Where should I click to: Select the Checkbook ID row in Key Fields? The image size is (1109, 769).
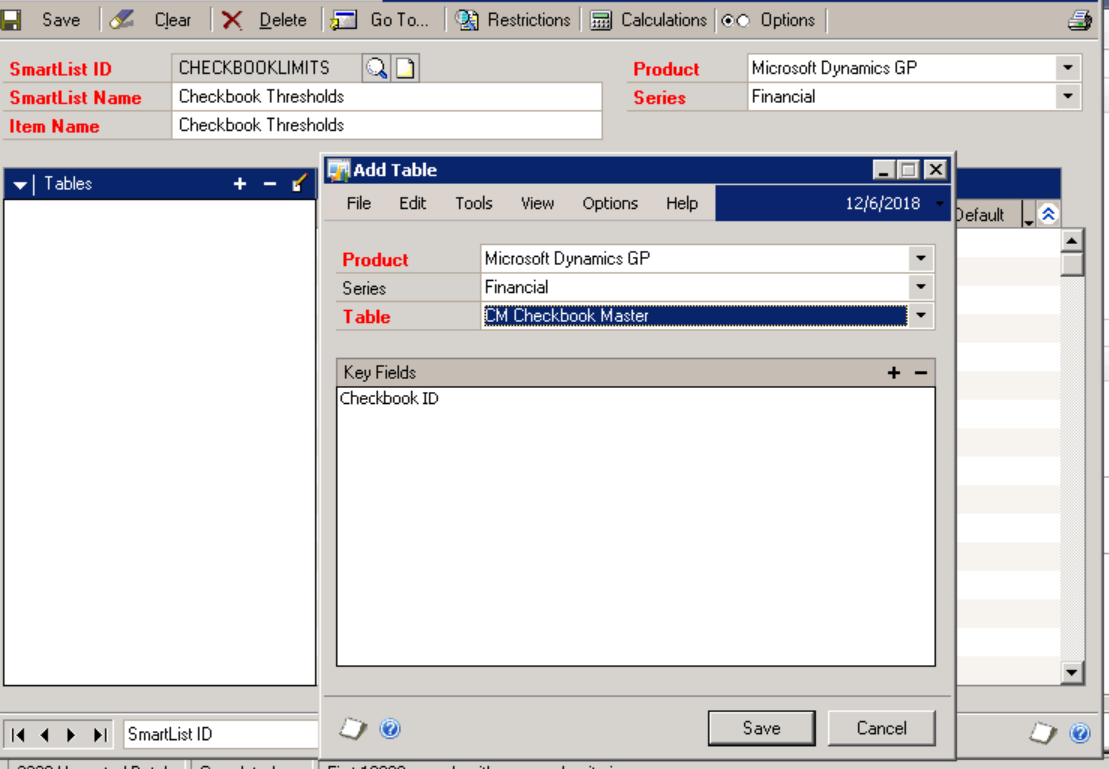point(635,398)
